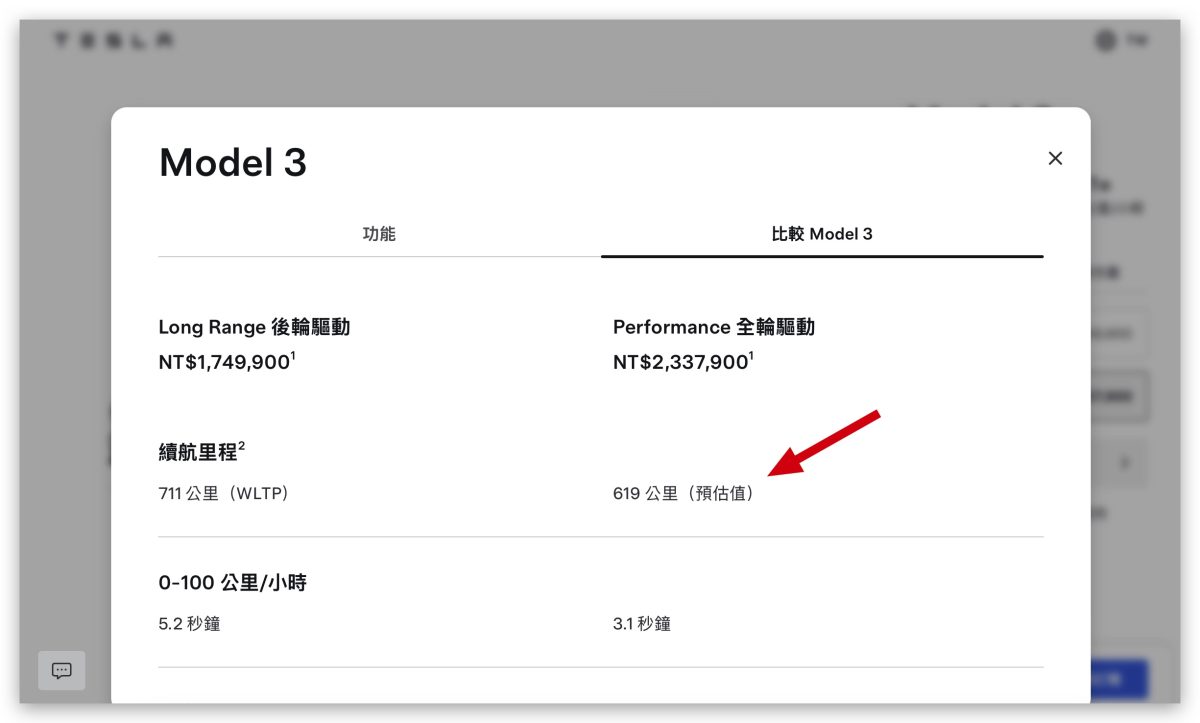The height and width of the screenshot is (723, 1200).
Task: Click the 3.1 秒鐘 value
Action: (642, 624)
